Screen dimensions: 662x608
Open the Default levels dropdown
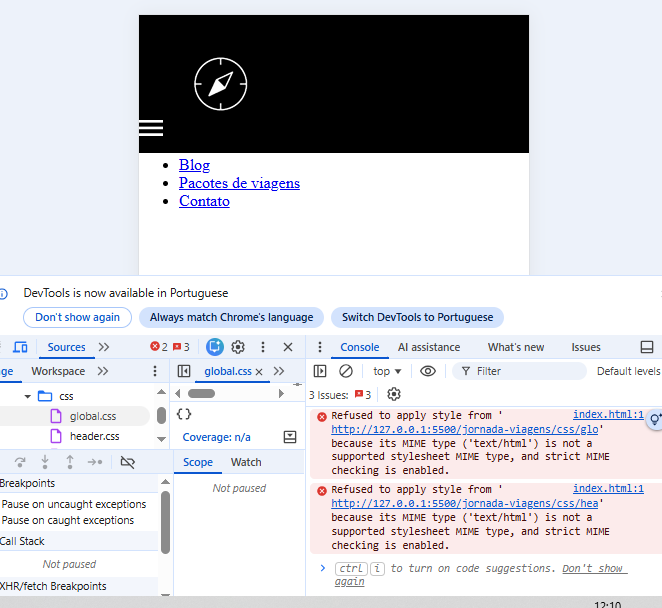coord(629,371)
